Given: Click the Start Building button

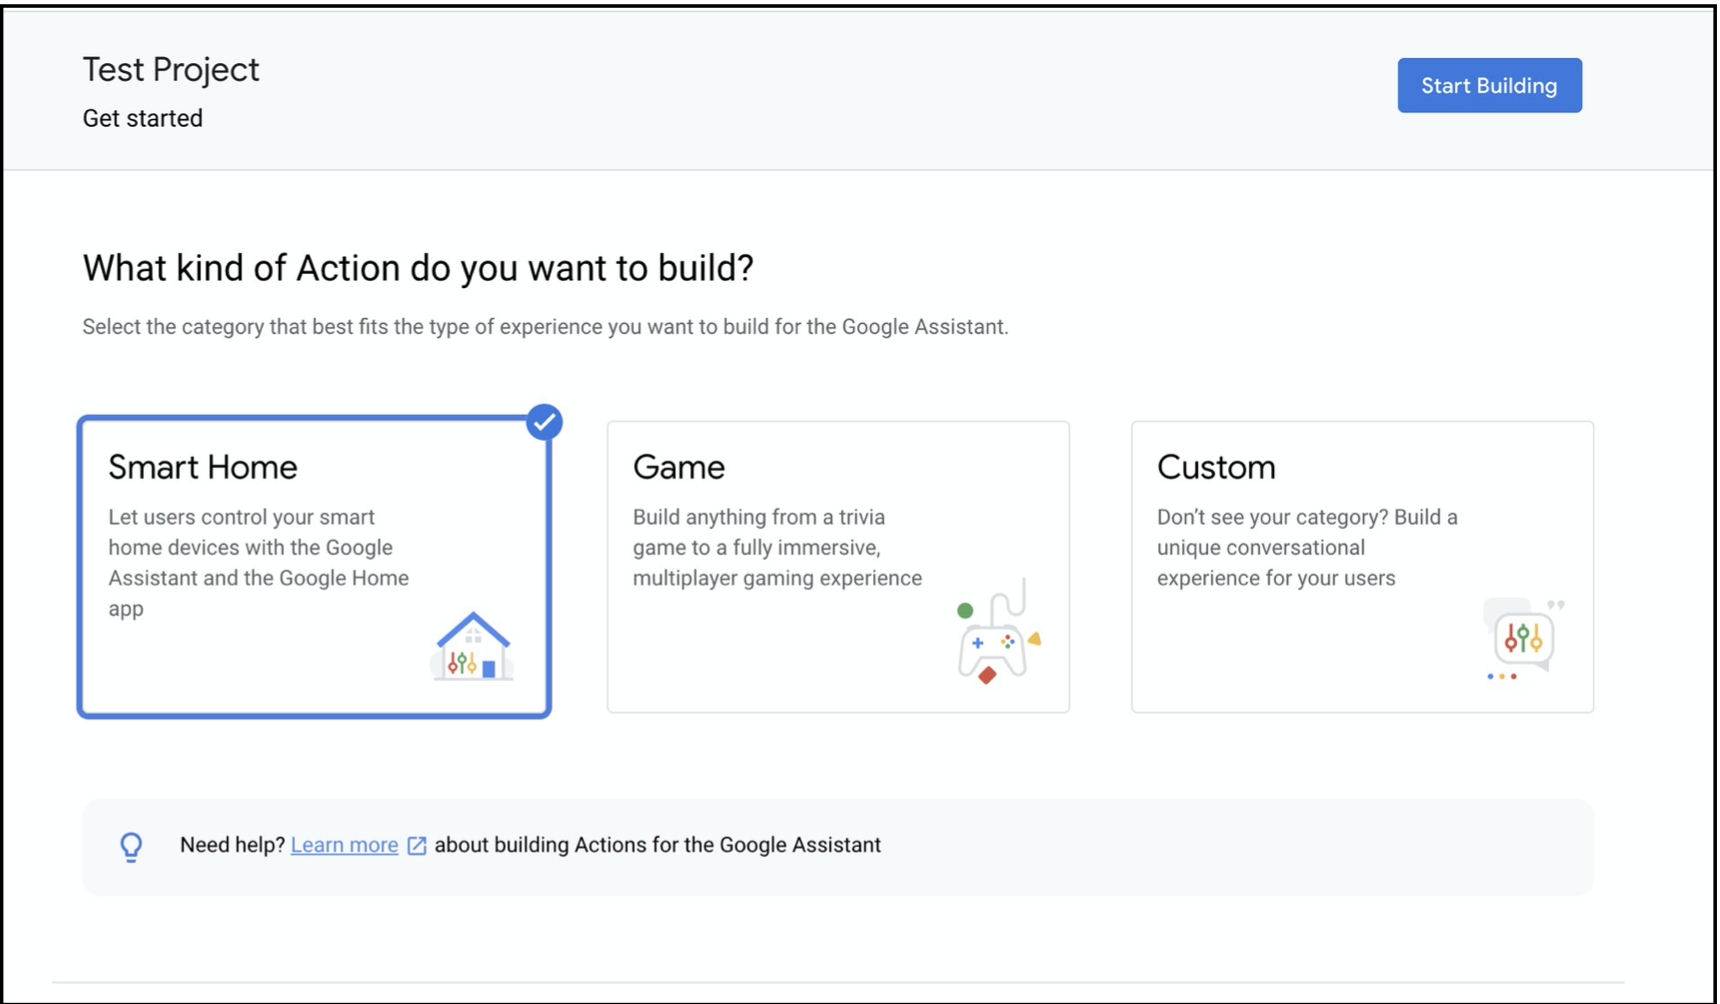Looking at the screenshot, I should coord(1489,85).
